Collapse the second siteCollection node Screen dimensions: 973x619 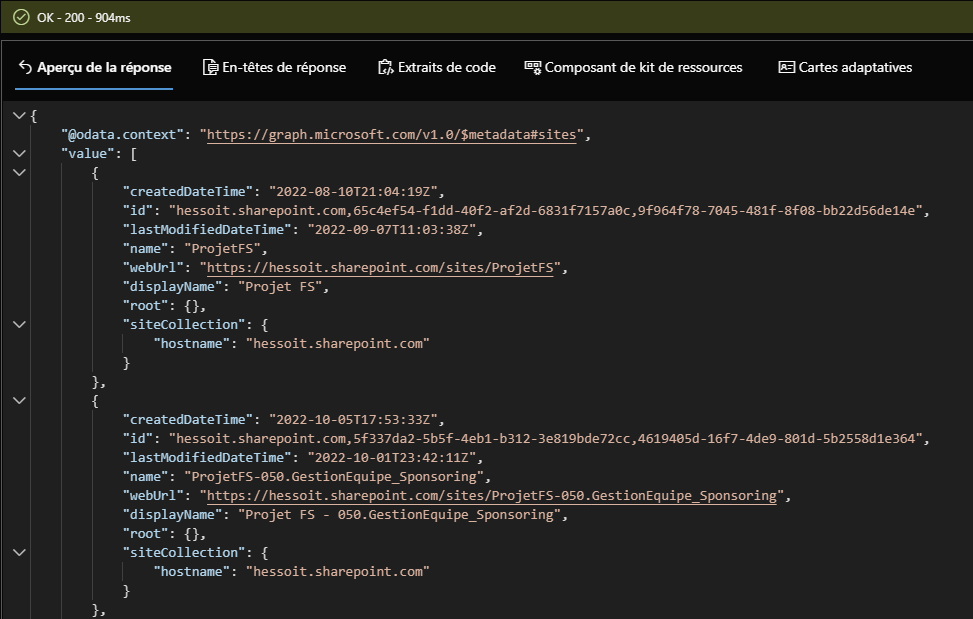(19, 552)
